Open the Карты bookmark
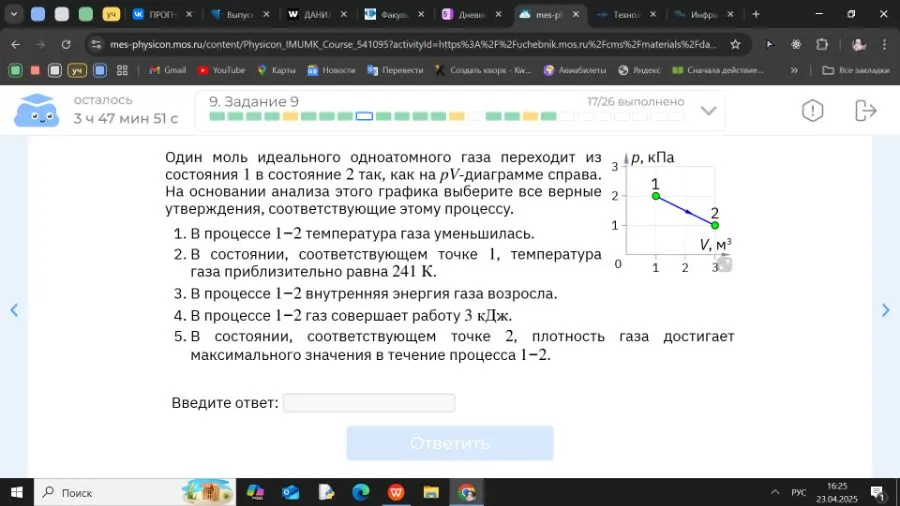Image resolution: width=900 pixels, height=506 pixels. 277,70
